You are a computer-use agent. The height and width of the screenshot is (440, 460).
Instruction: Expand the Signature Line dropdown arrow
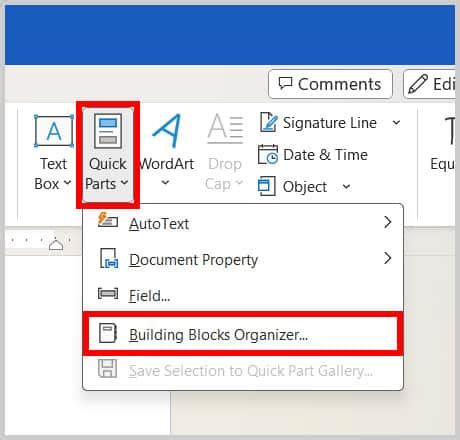tap(396, 123)
